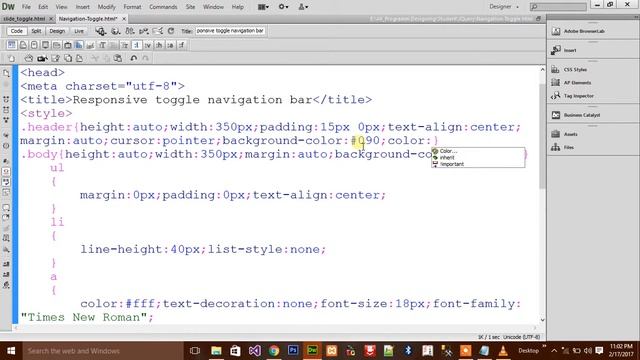Switch to Code view

pos(17,31)
